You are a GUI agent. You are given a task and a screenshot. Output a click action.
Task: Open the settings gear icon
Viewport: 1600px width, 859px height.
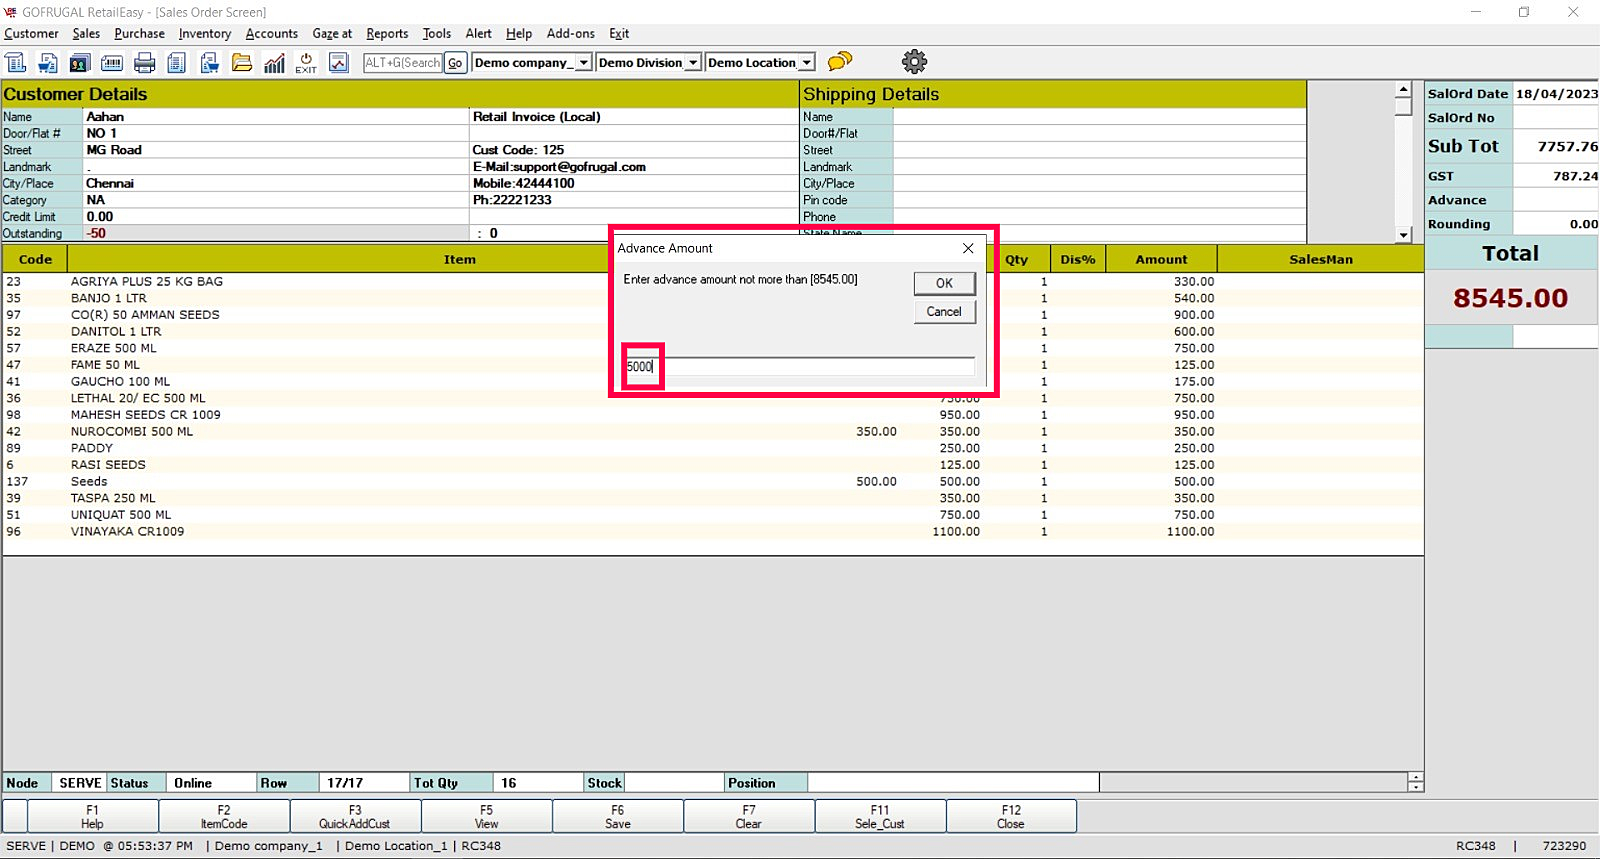(x=914, y=61)
